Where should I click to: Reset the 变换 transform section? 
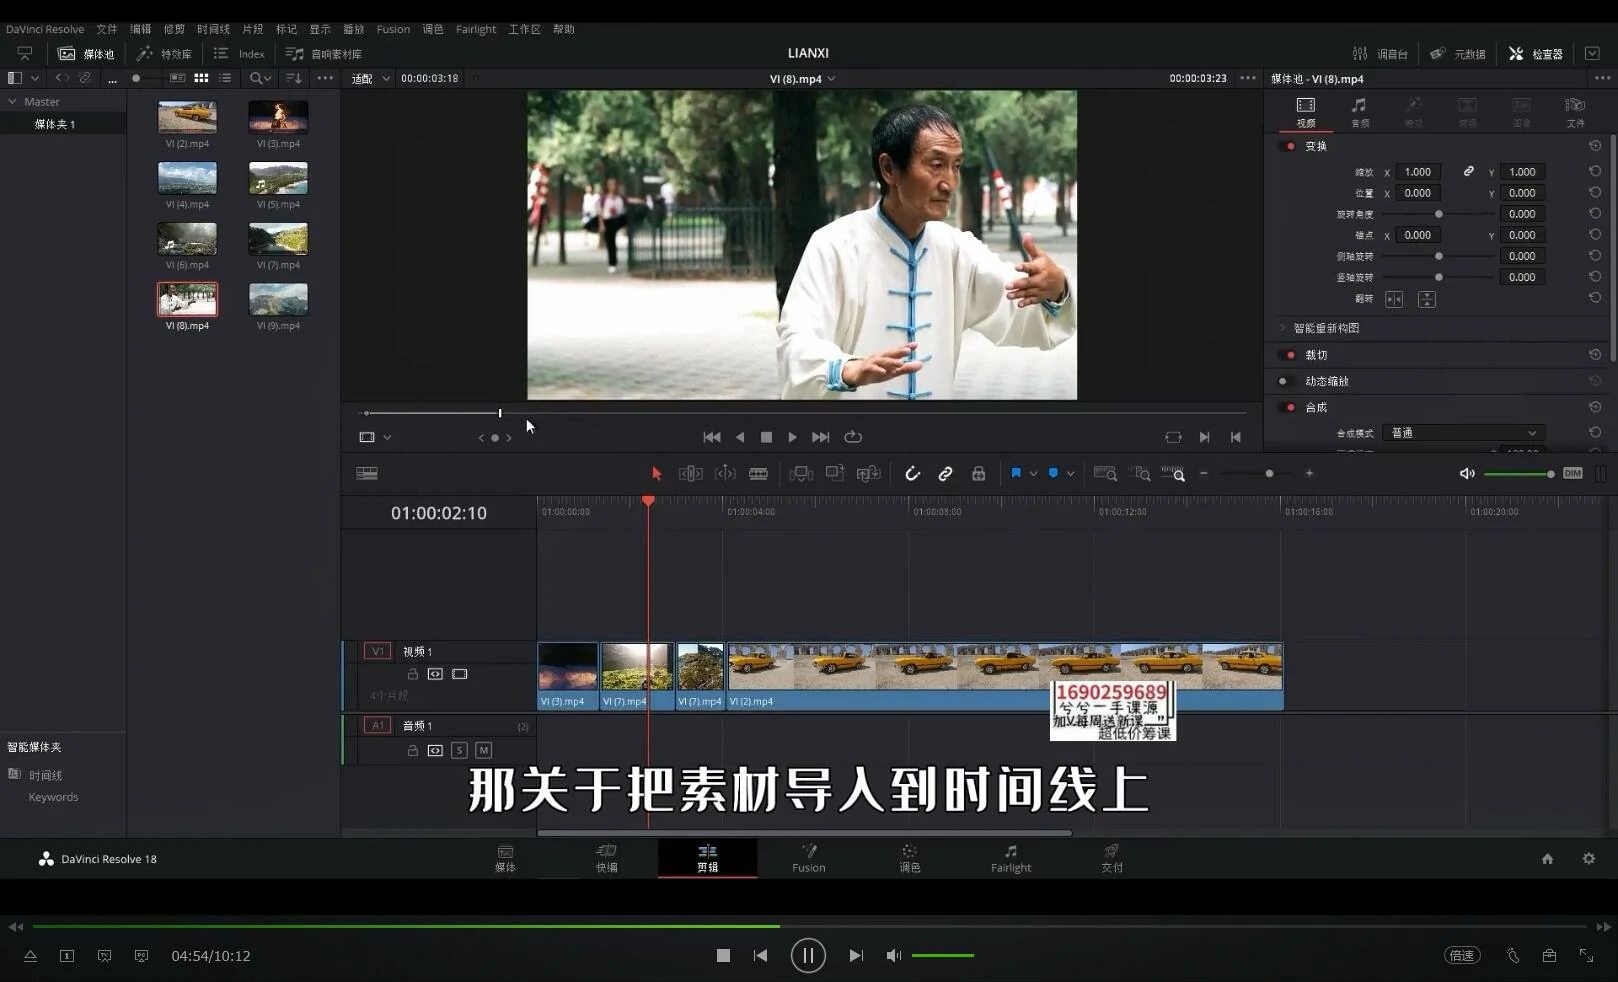(1595, 146)
